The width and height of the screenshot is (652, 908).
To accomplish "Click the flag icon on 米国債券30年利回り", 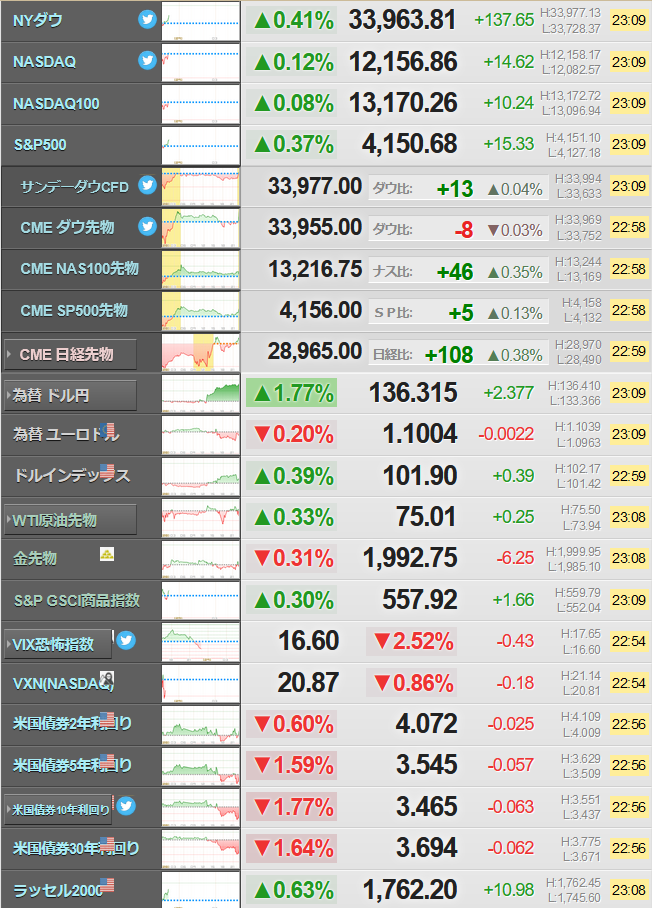I will click(x=107, y=843).
